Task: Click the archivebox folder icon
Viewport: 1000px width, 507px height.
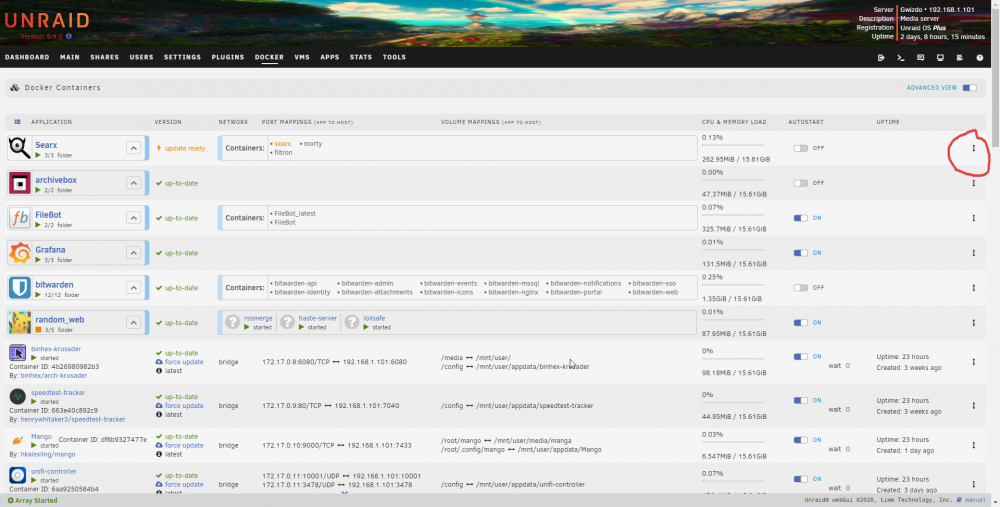Action: [x=20, y=183]
